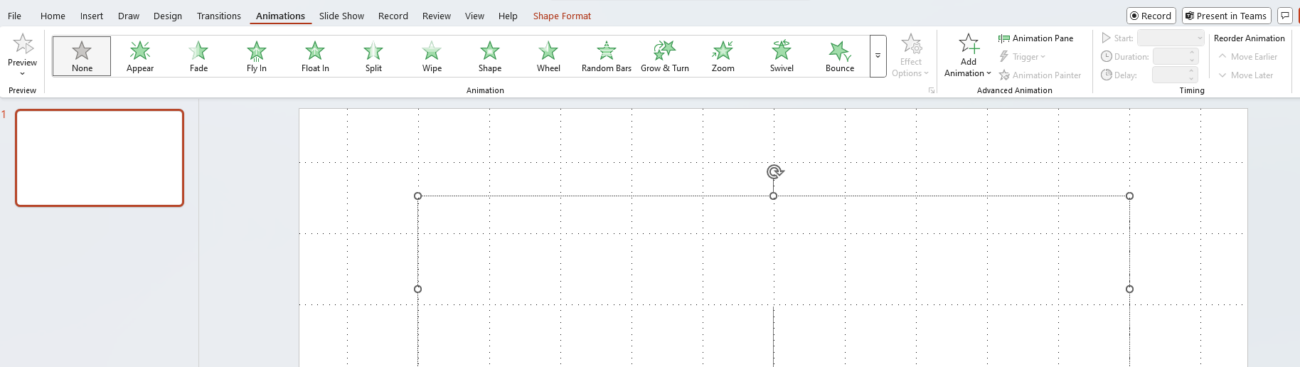
Task: Click the Animation Painter tool
Action: point(1040,75)
